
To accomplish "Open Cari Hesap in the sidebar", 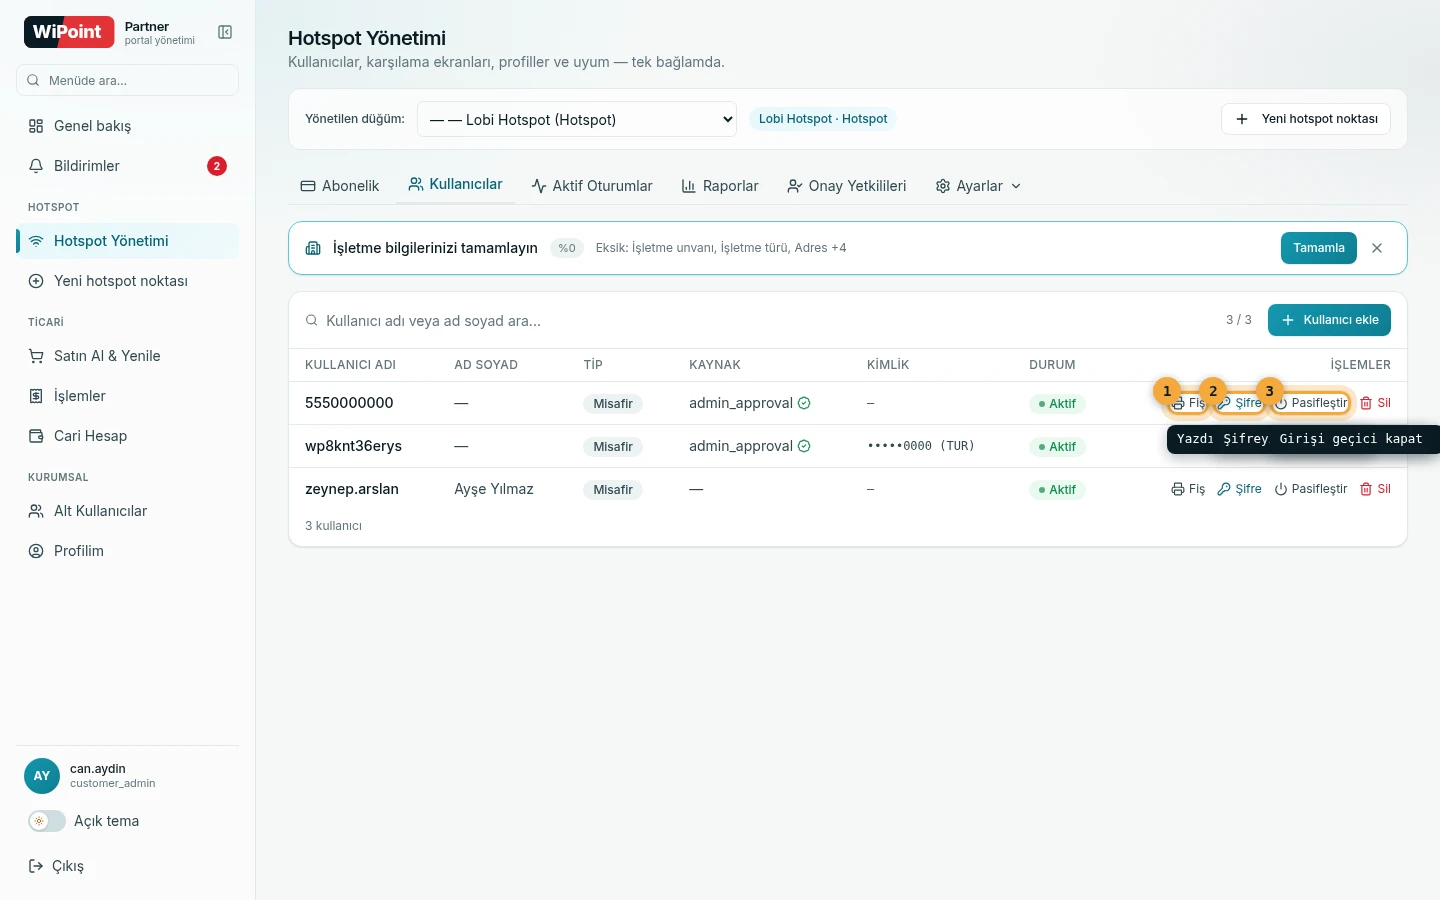I will pos(127,436).
